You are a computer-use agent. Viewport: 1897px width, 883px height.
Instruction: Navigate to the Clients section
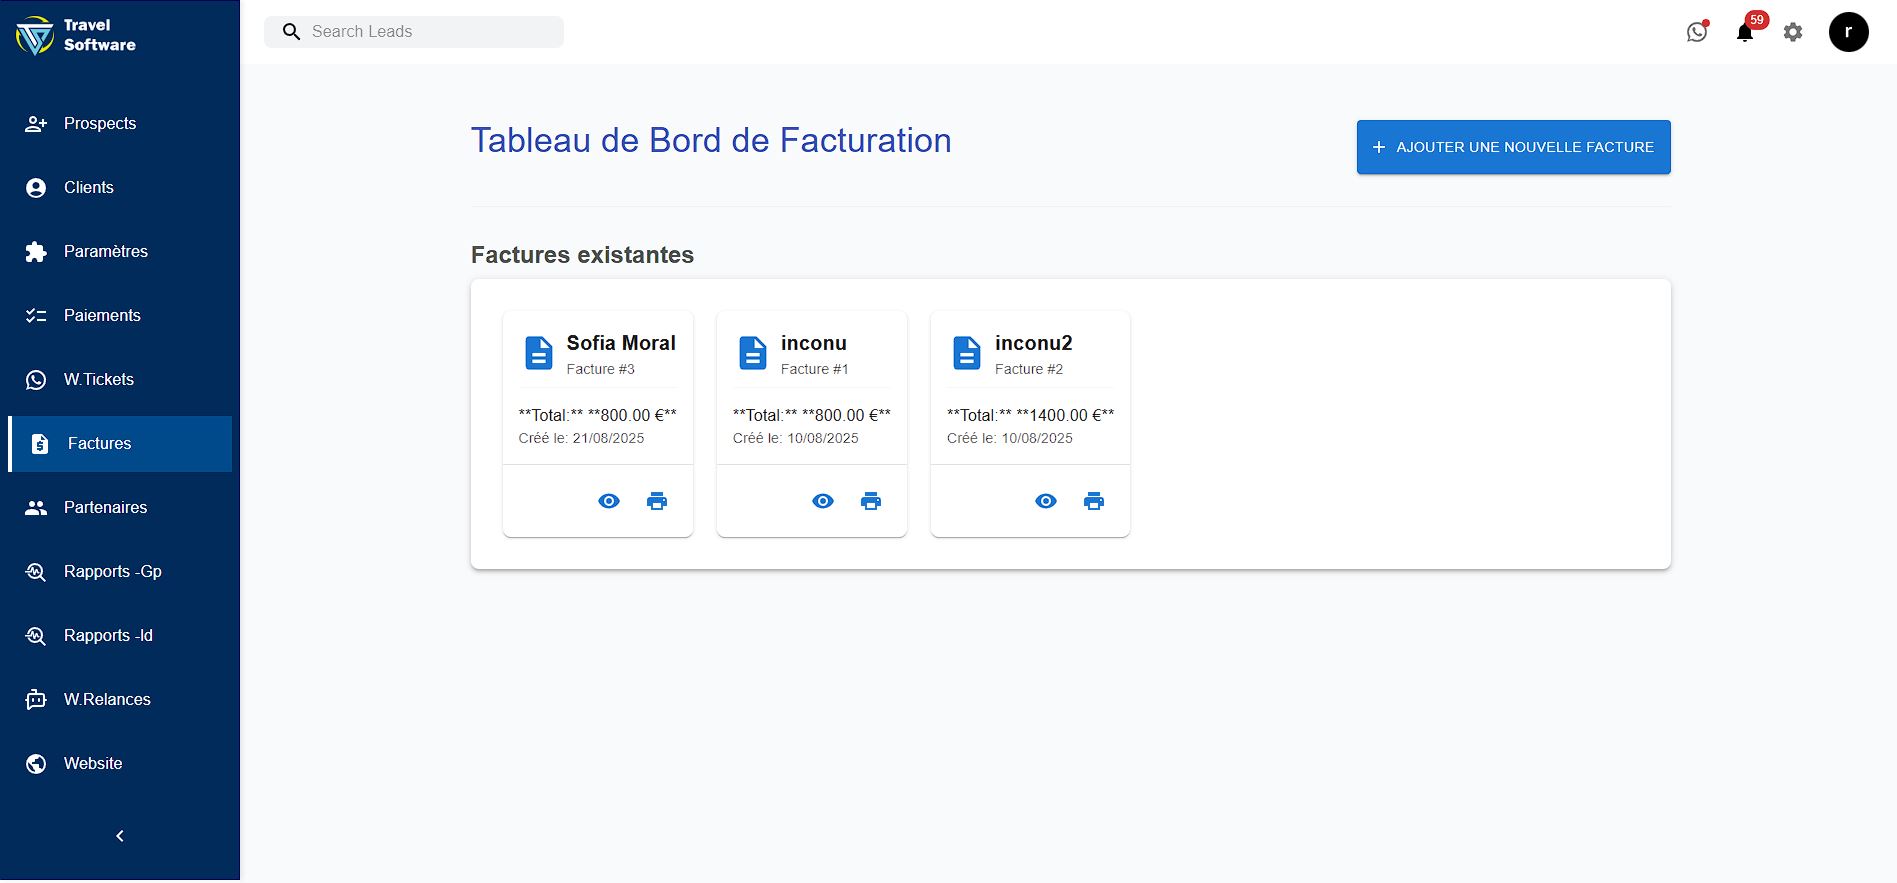(x=88, y=187)
